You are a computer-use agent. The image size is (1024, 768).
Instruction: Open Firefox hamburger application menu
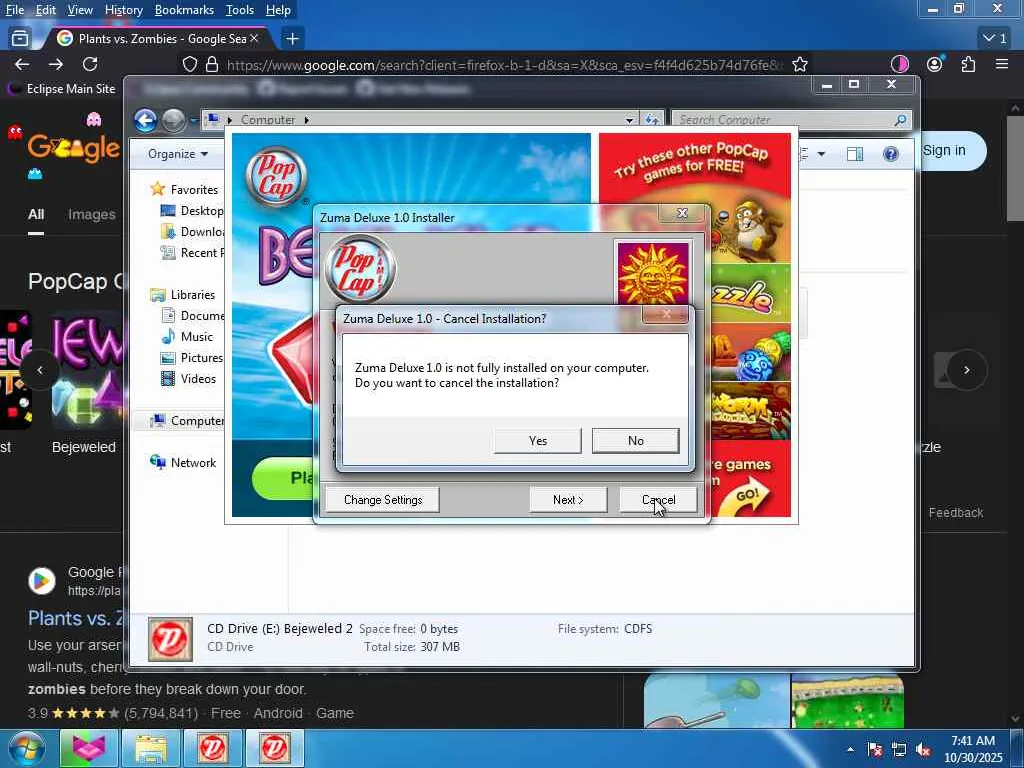pyautogui.click(x=1002, y=64)
